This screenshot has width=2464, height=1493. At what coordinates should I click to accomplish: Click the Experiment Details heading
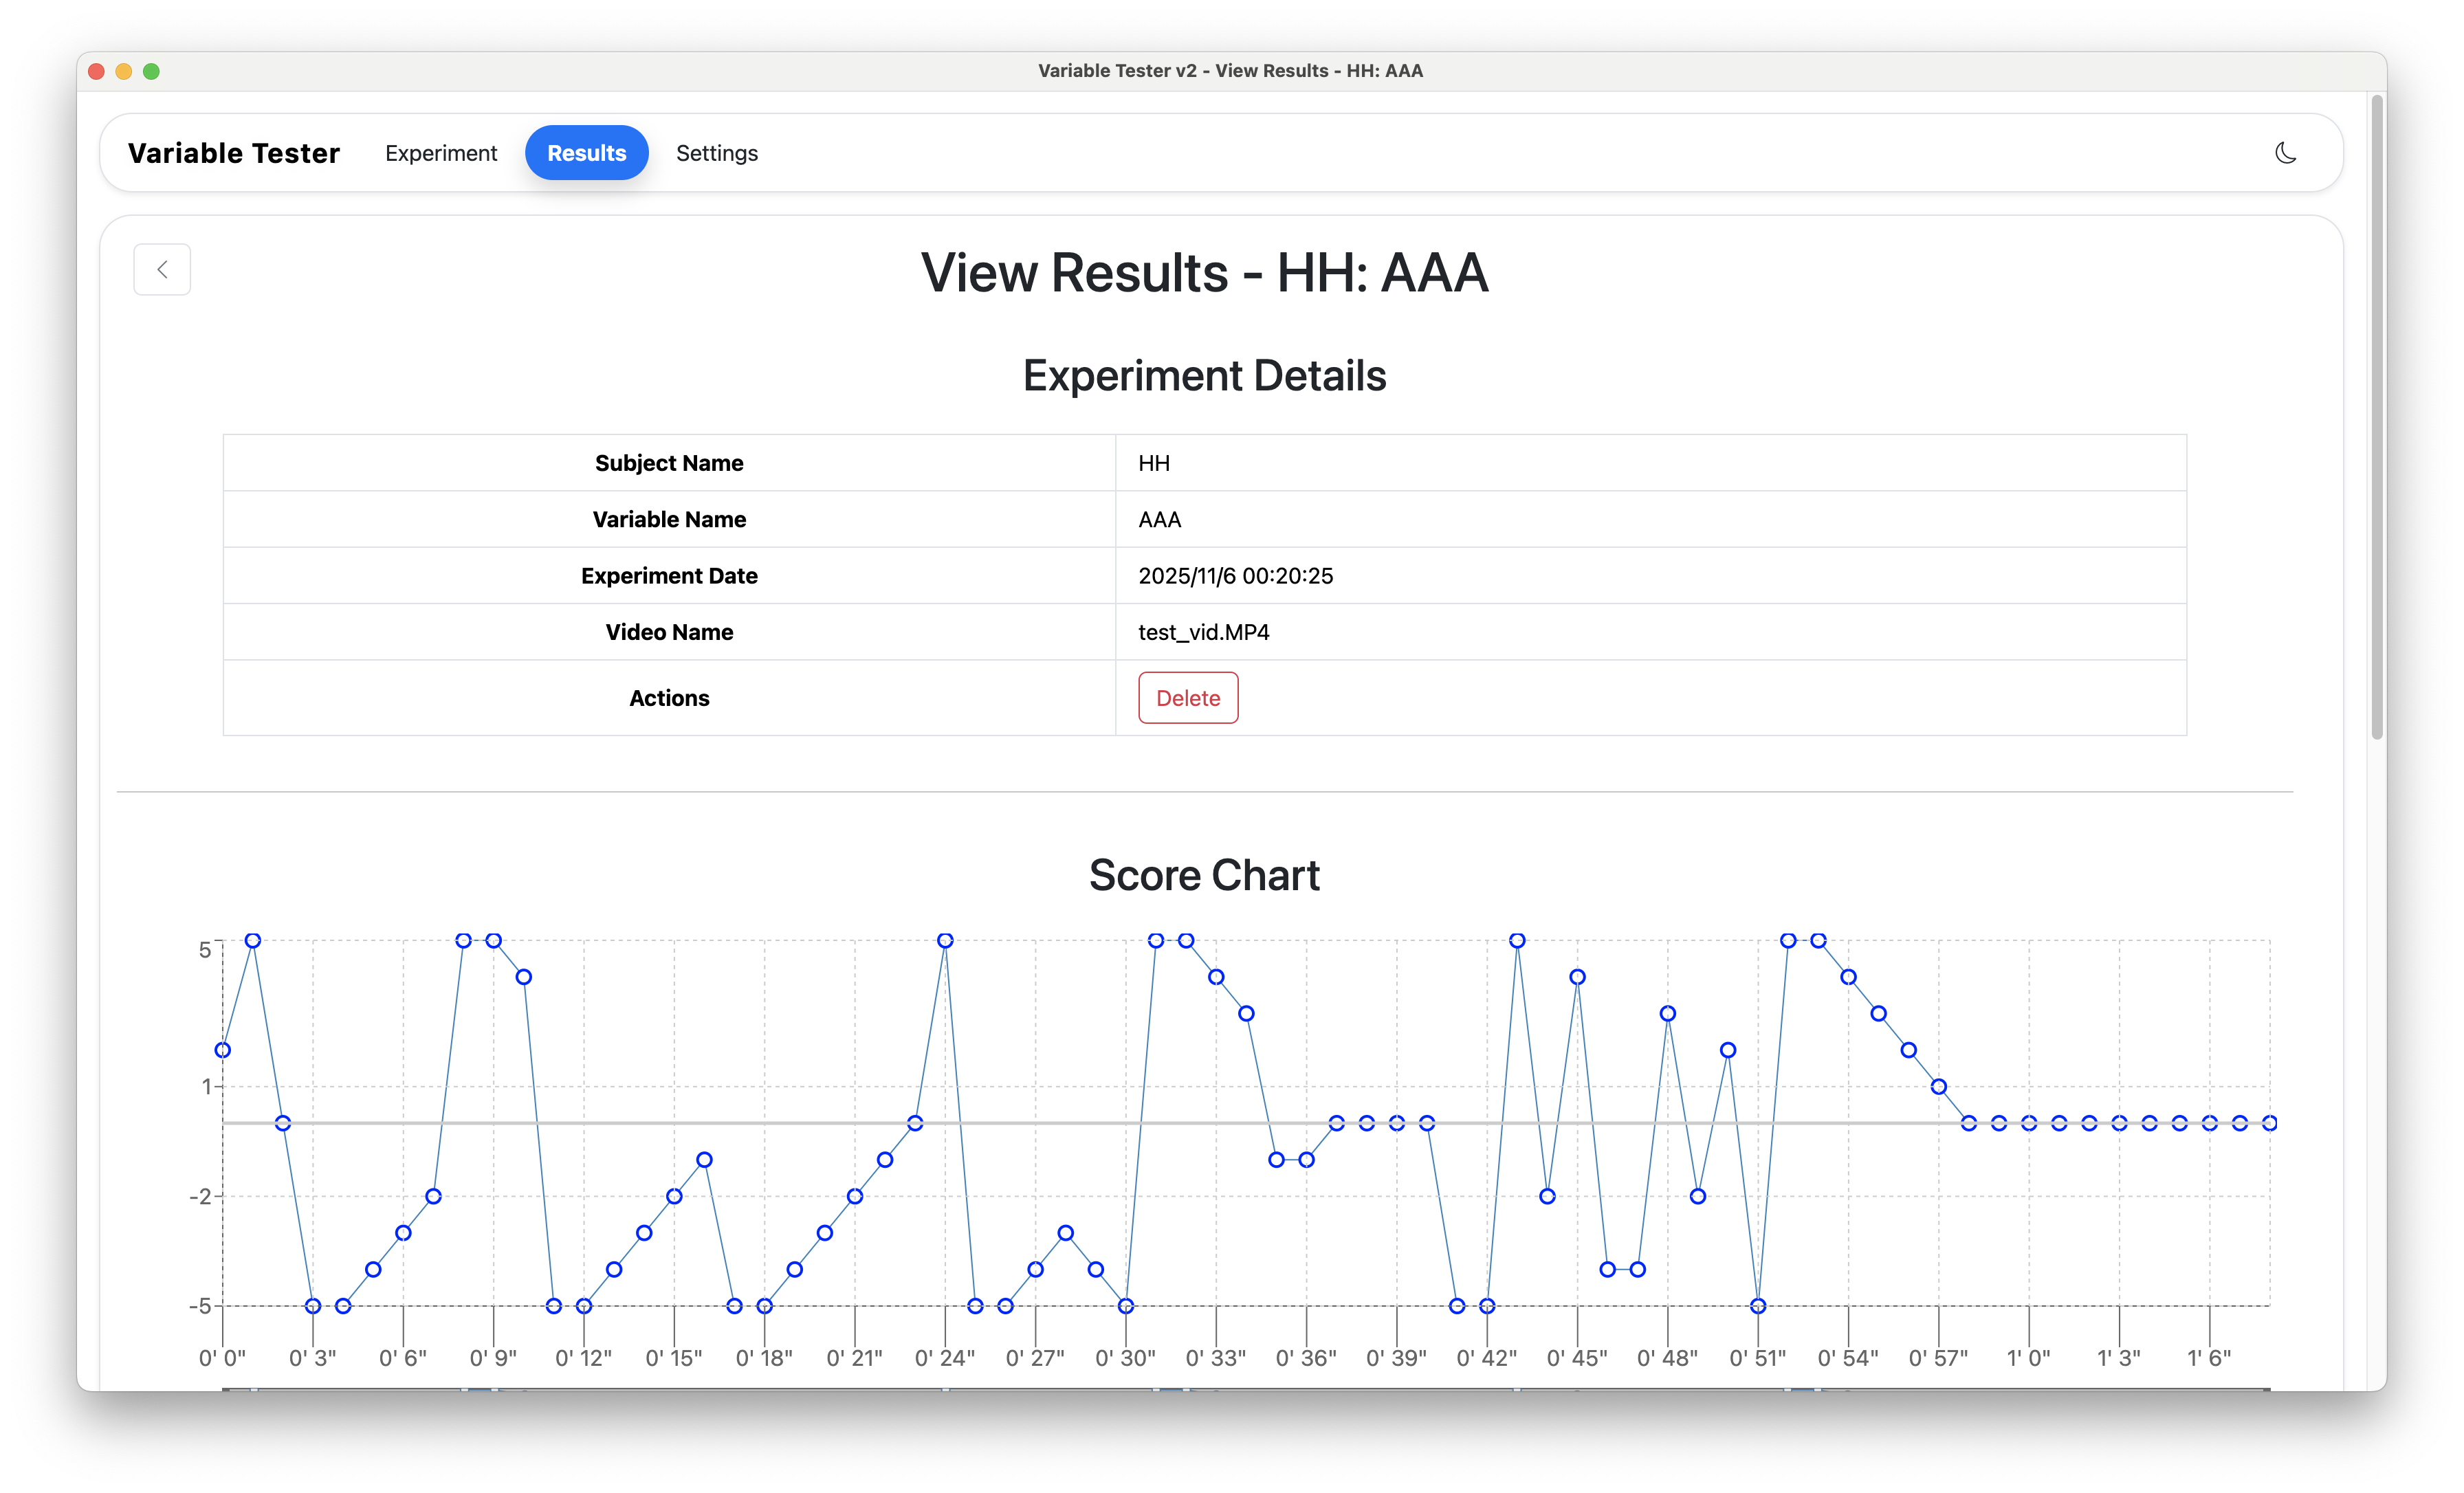coord(1204,376)
